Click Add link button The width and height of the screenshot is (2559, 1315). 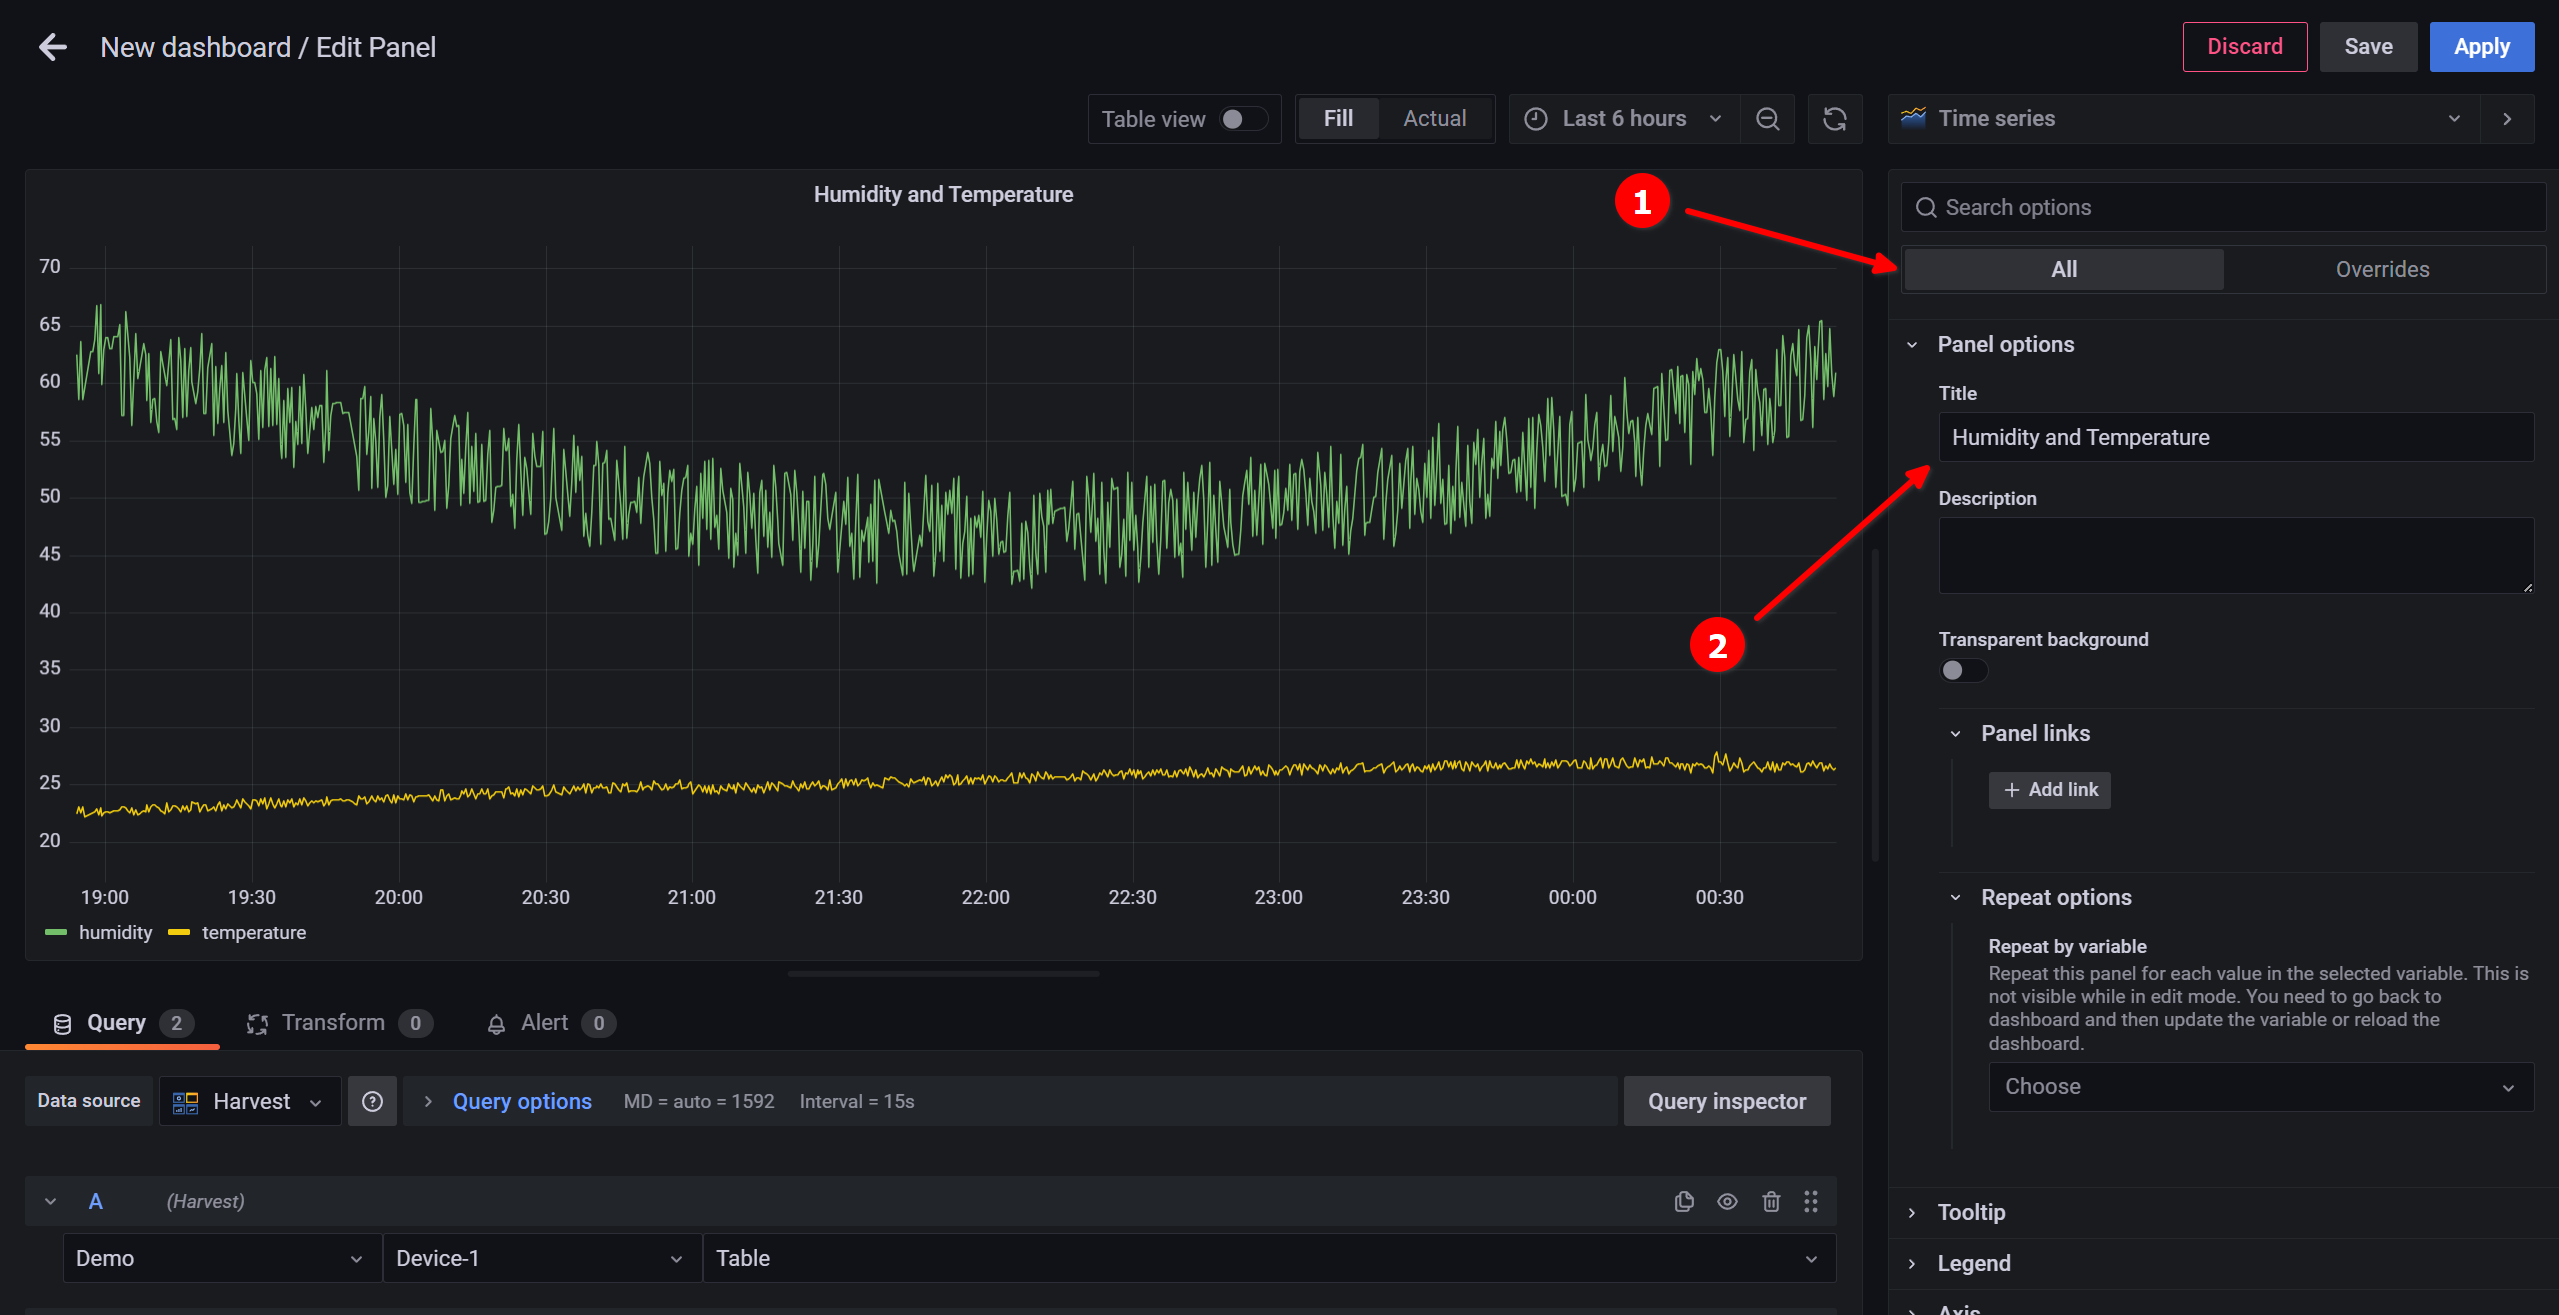pos(2049,790)
